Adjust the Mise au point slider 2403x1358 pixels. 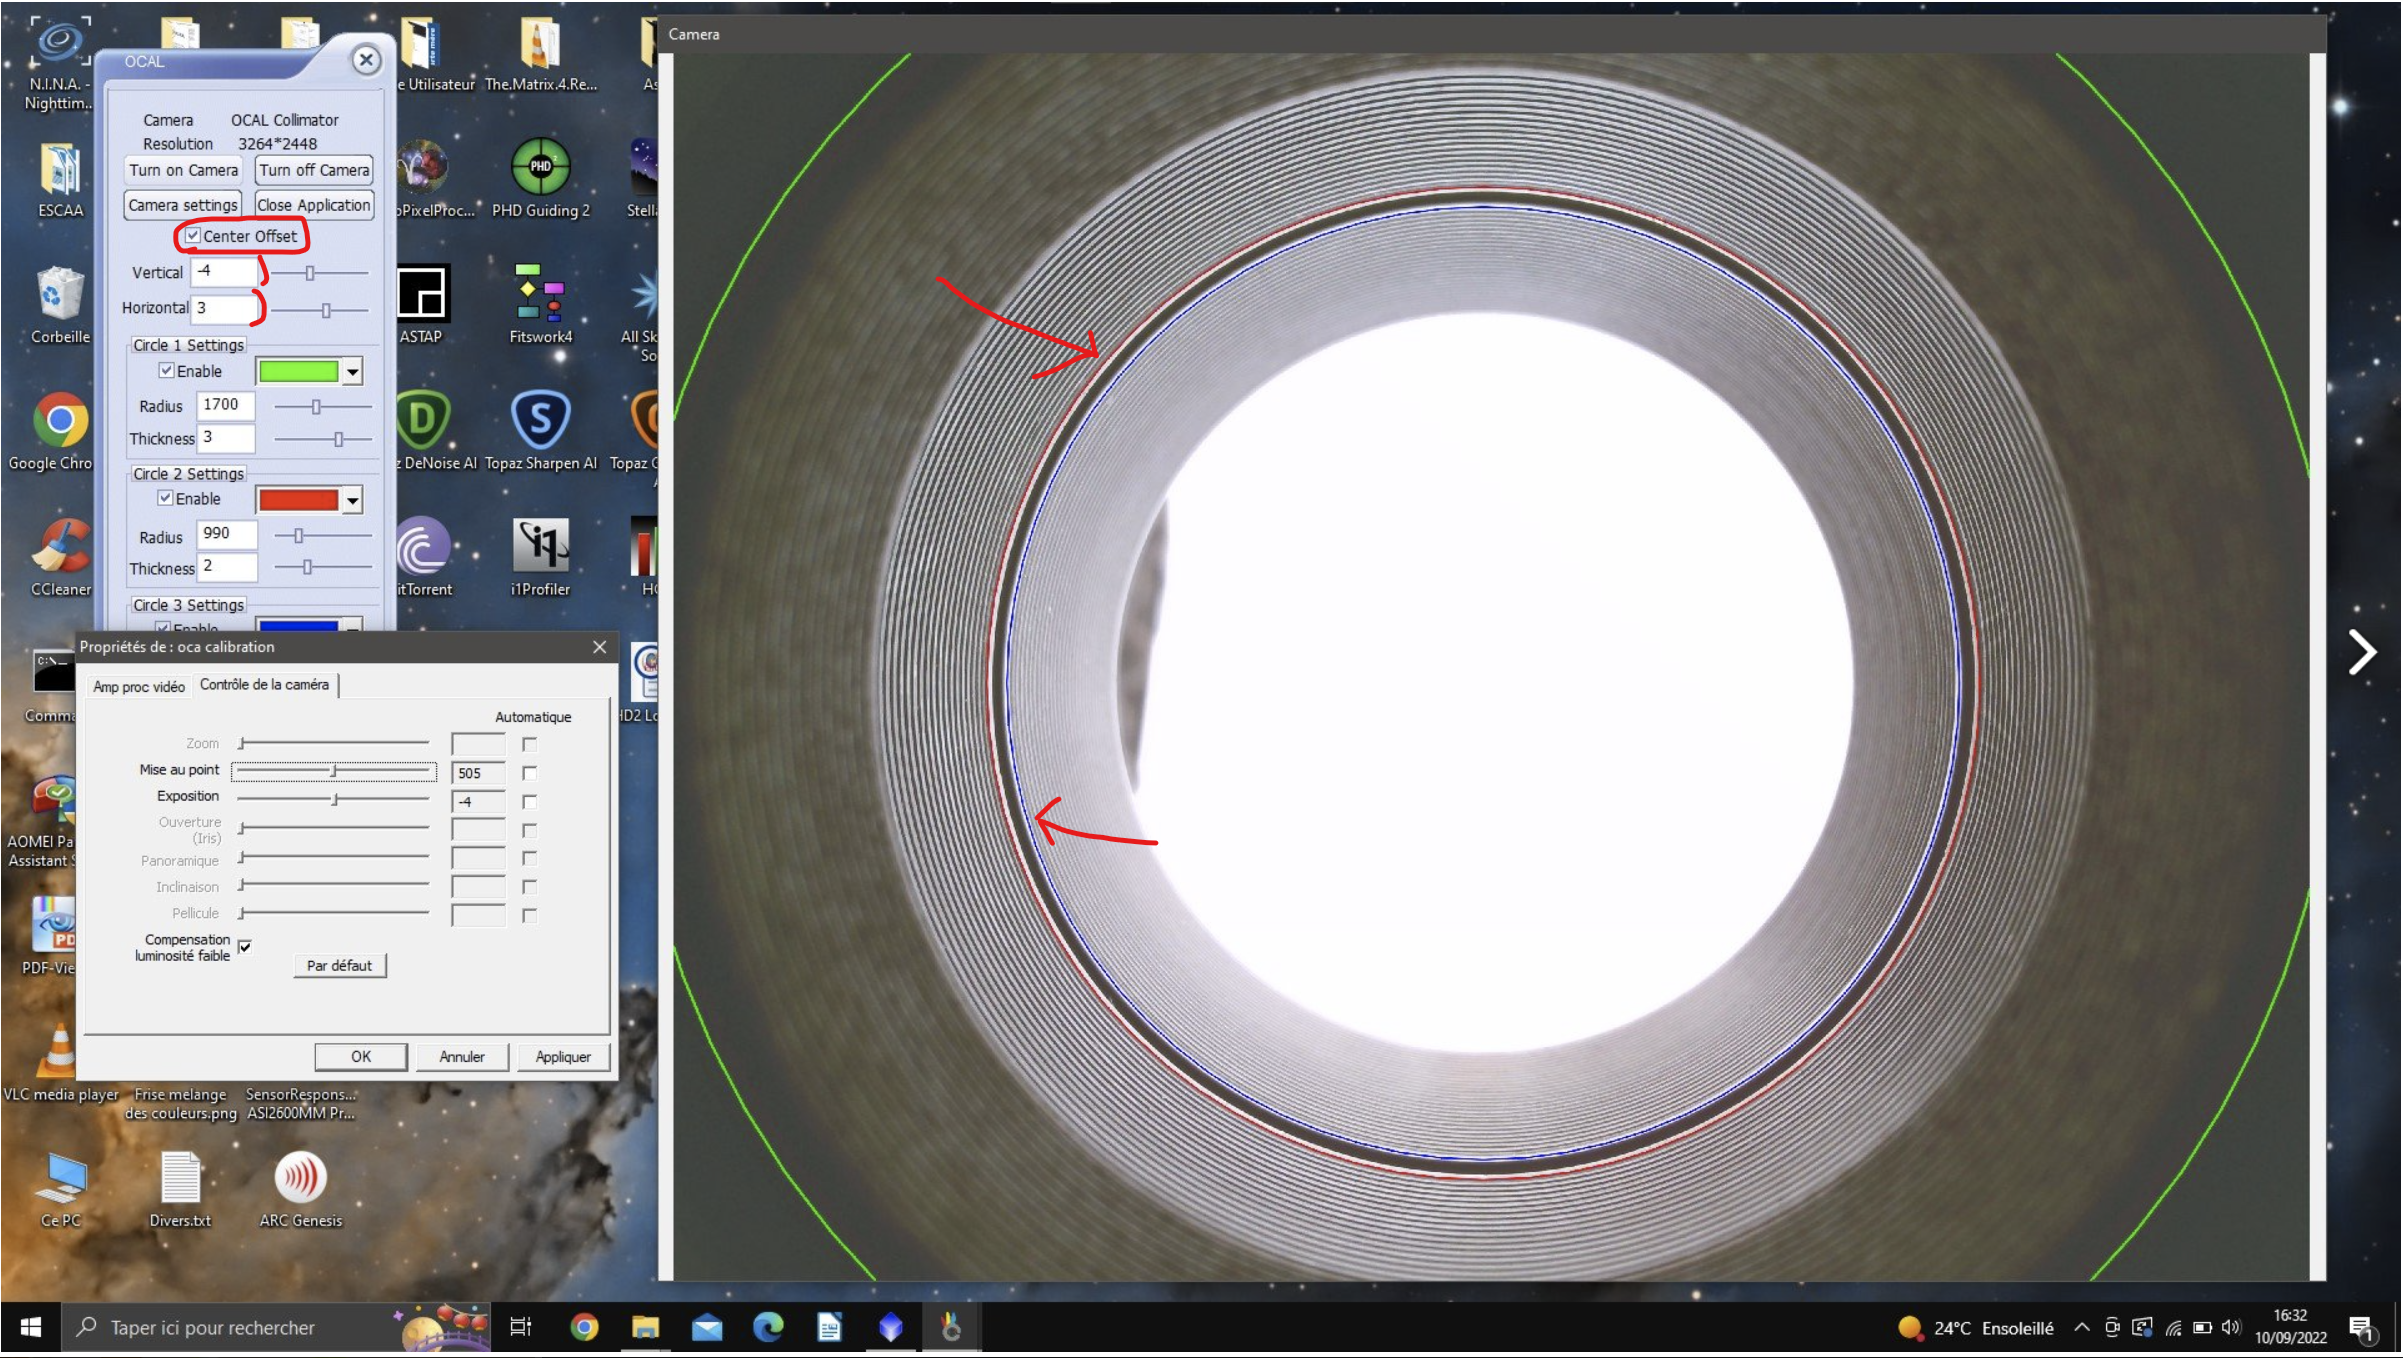[334, 771]
